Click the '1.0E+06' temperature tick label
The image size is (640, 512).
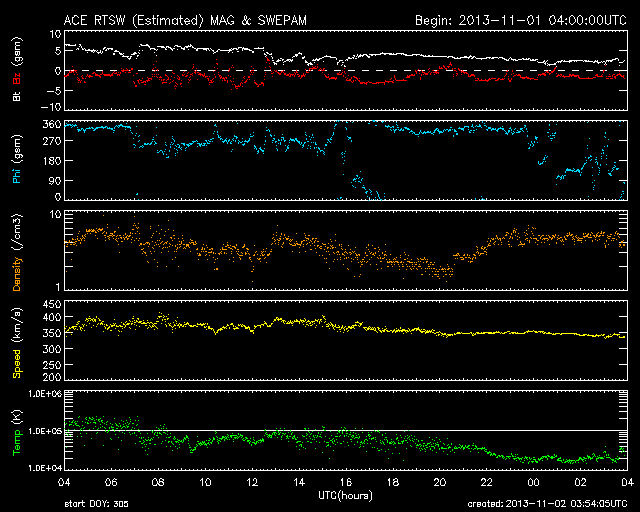tap(45, 394)
